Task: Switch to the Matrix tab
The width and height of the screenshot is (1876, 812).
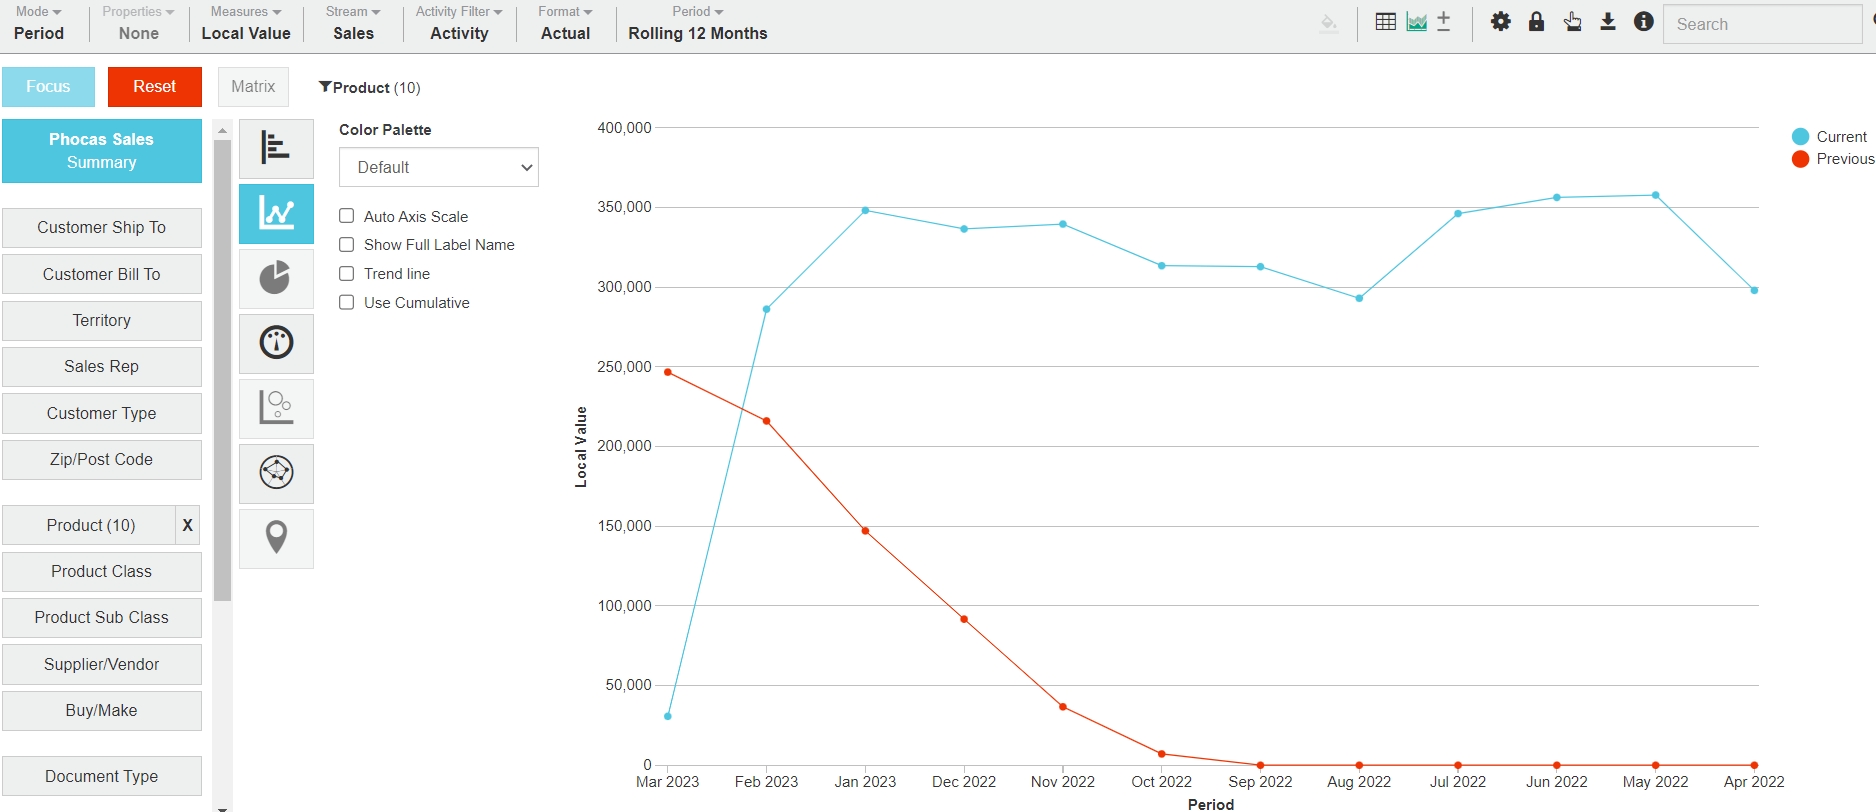Action: [253, 87]
